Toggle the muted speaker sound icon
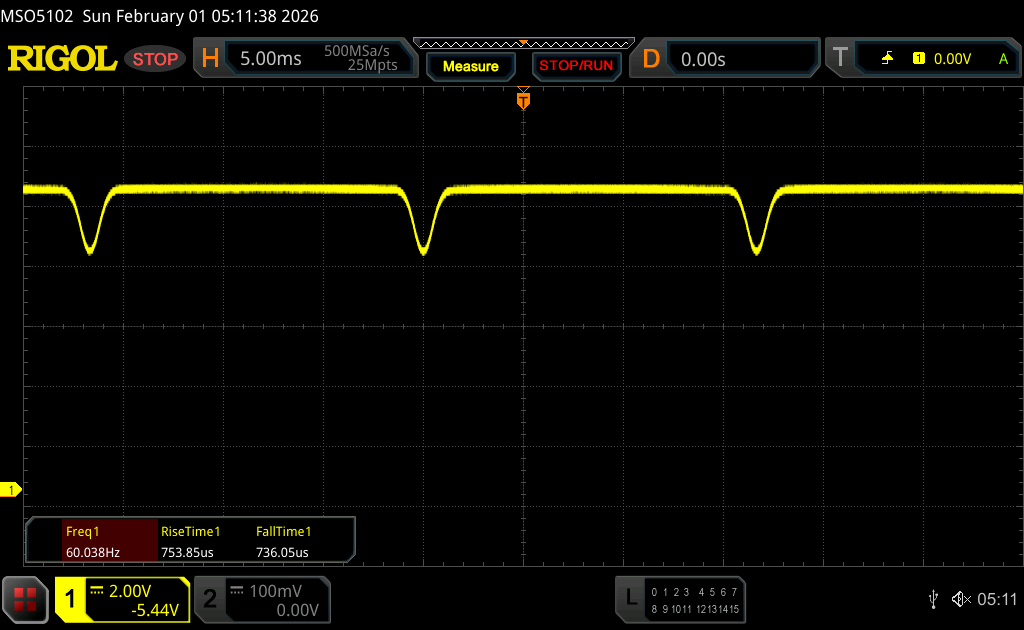This screenshot has height=630, width=1024. click(x=960, y=598)
